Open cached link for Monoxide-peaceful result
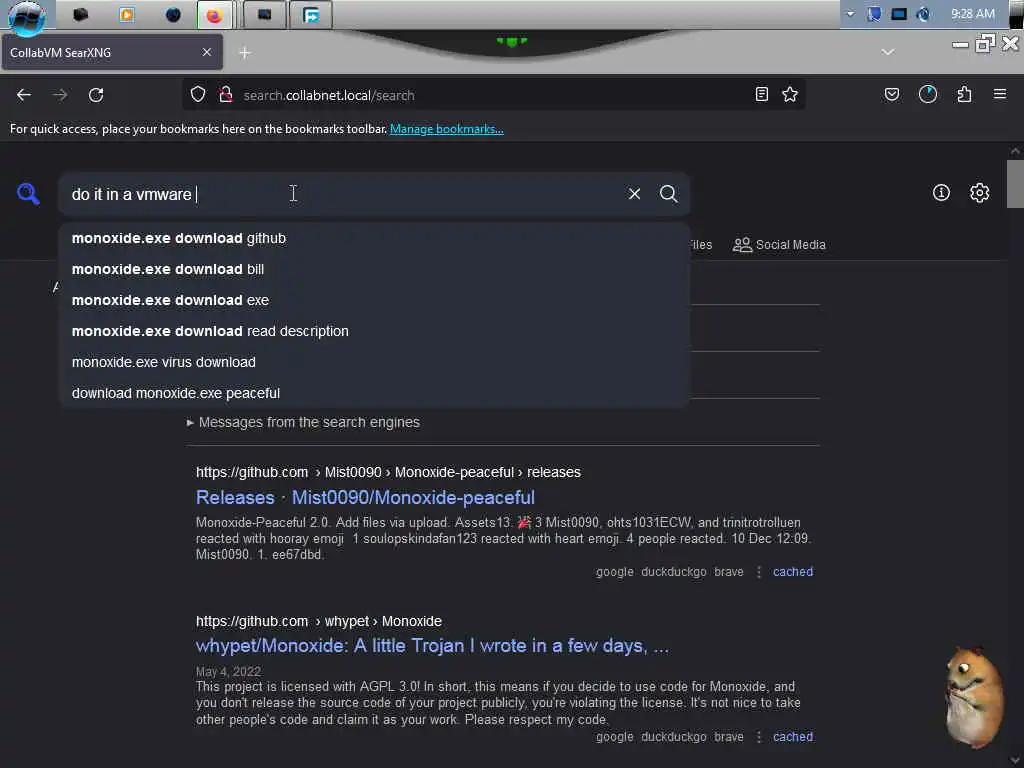1024x768 pixels. 793,572
